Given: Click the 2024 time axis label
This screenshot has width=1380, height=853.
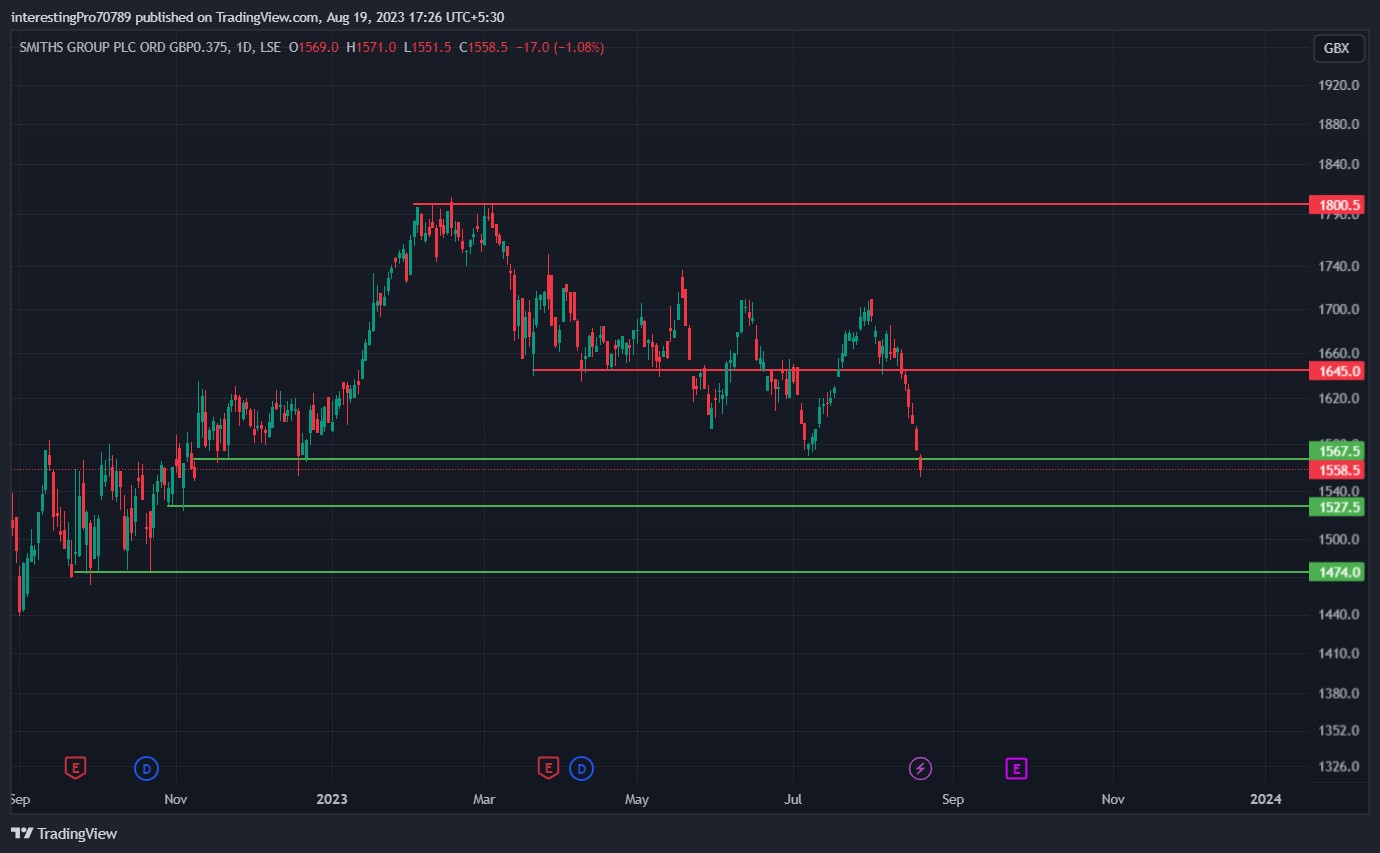Looking at the screenshot, I should (1266, 799).
